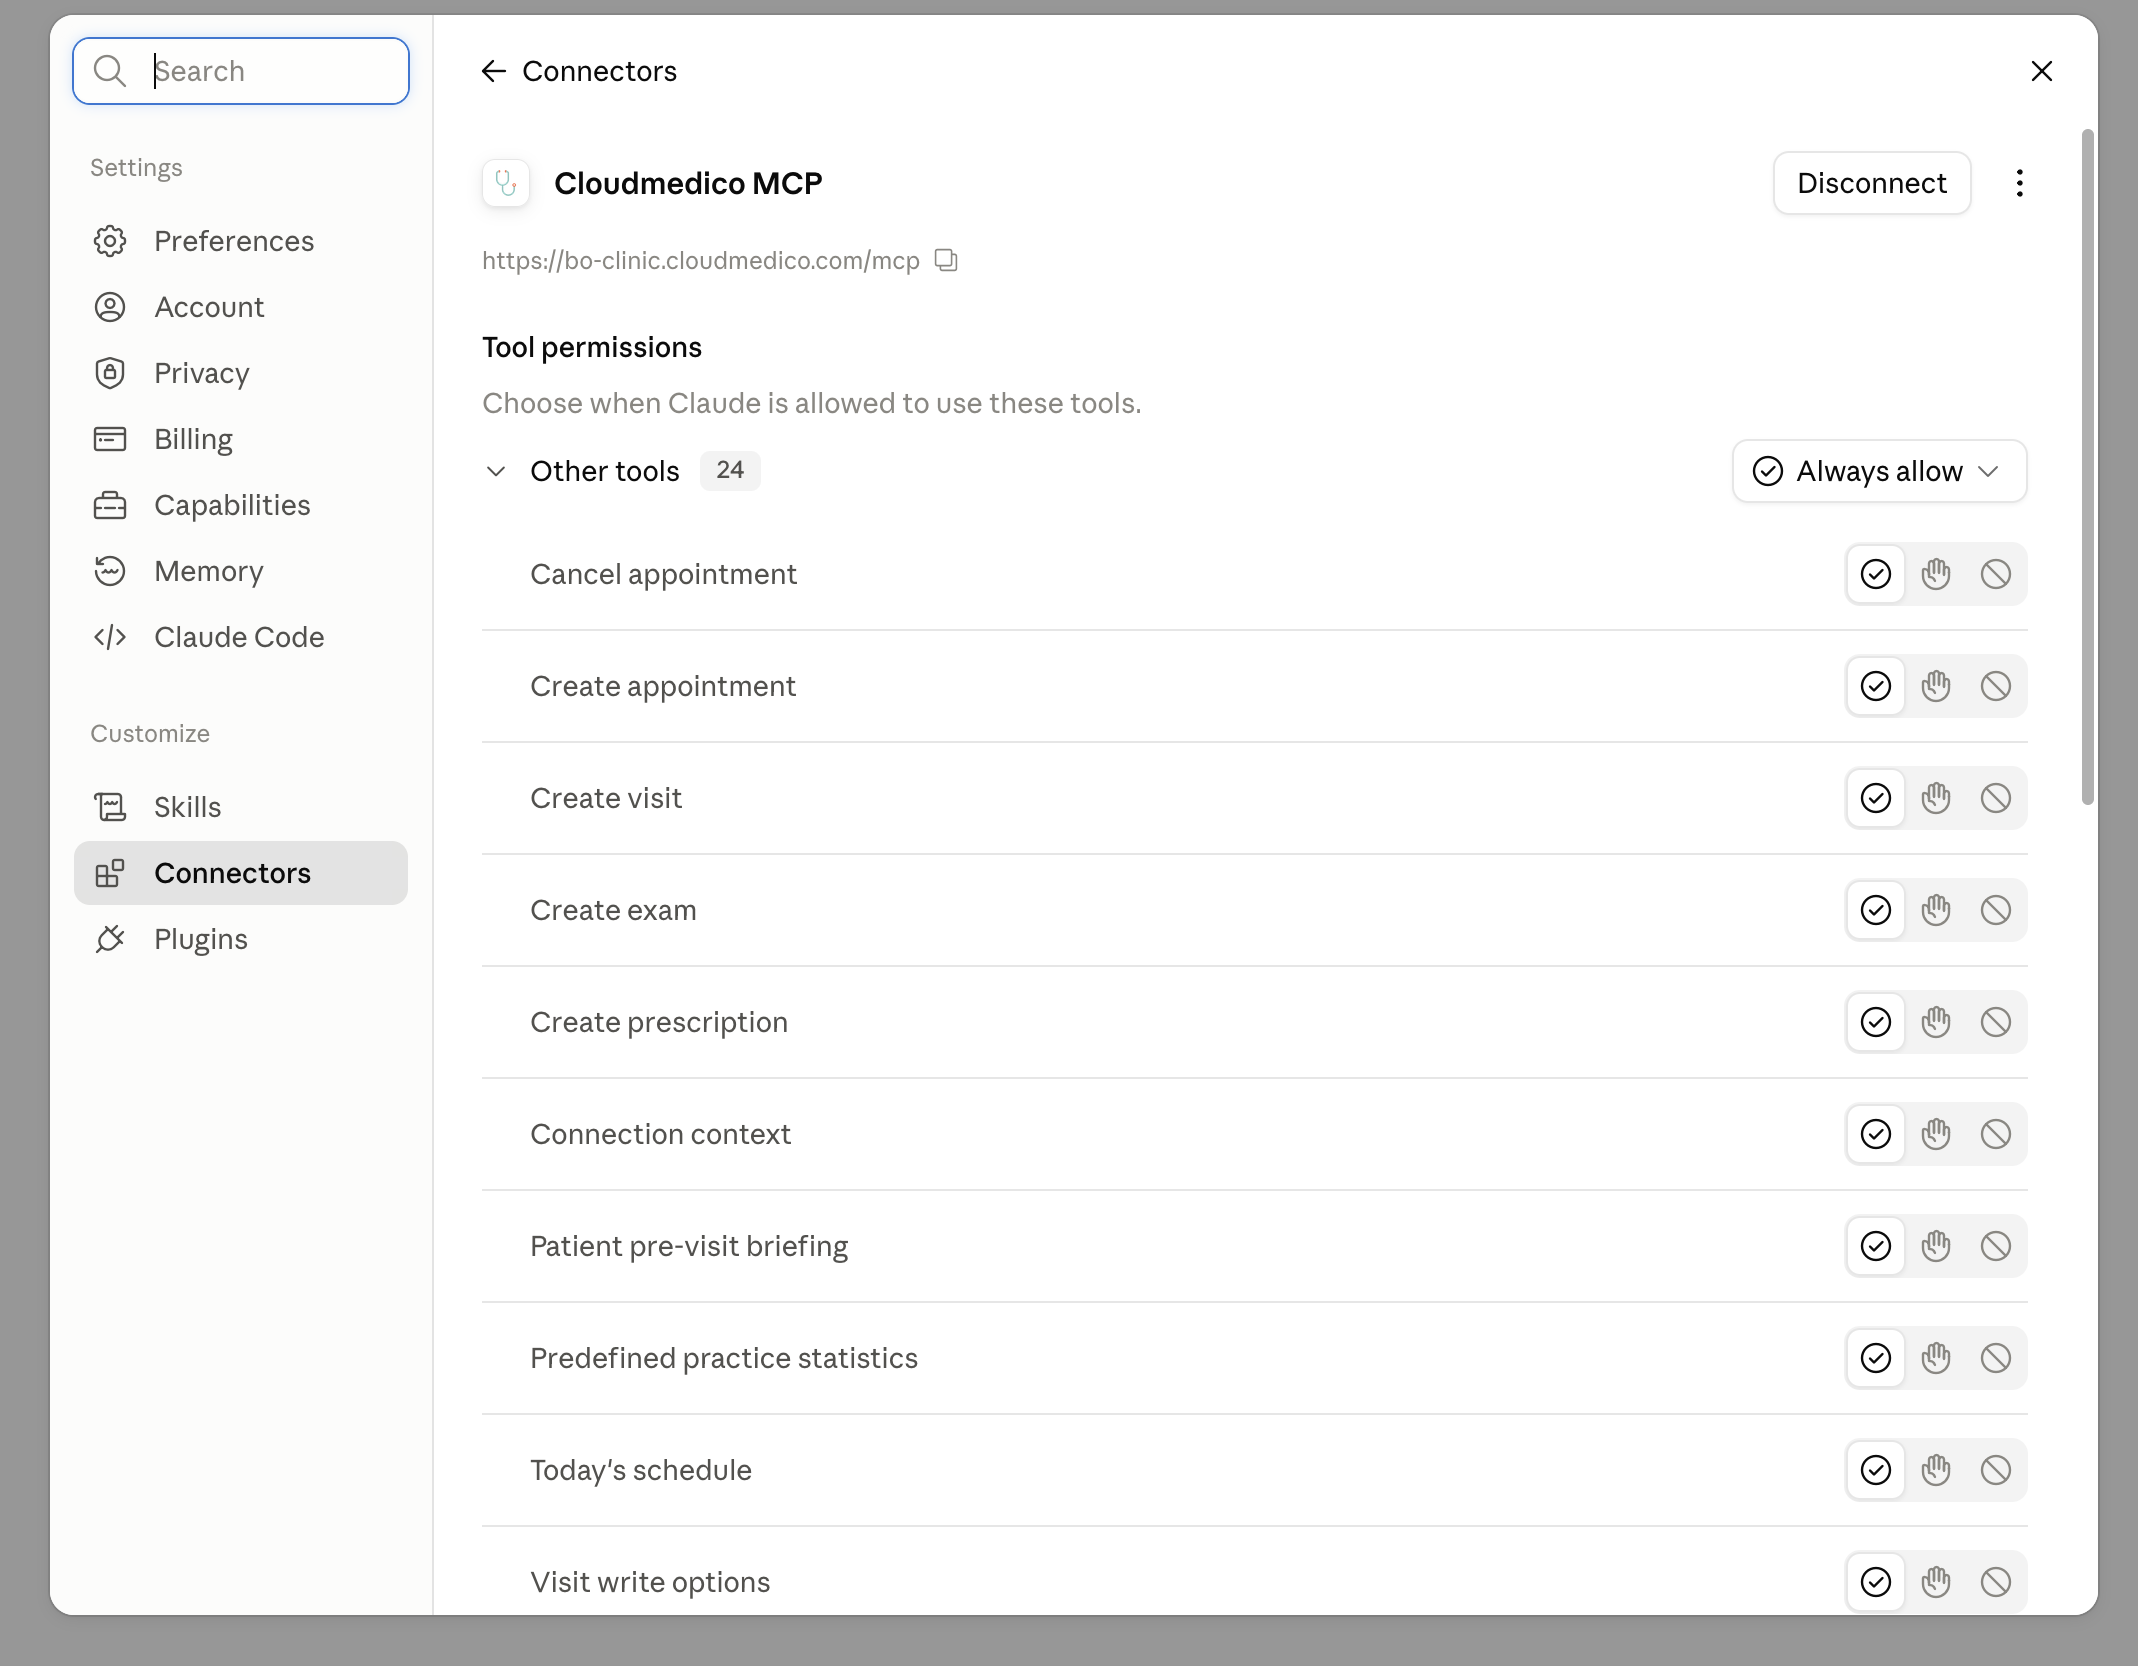
Task: Open the three-dot more options menu
Action: (2019, 183)
